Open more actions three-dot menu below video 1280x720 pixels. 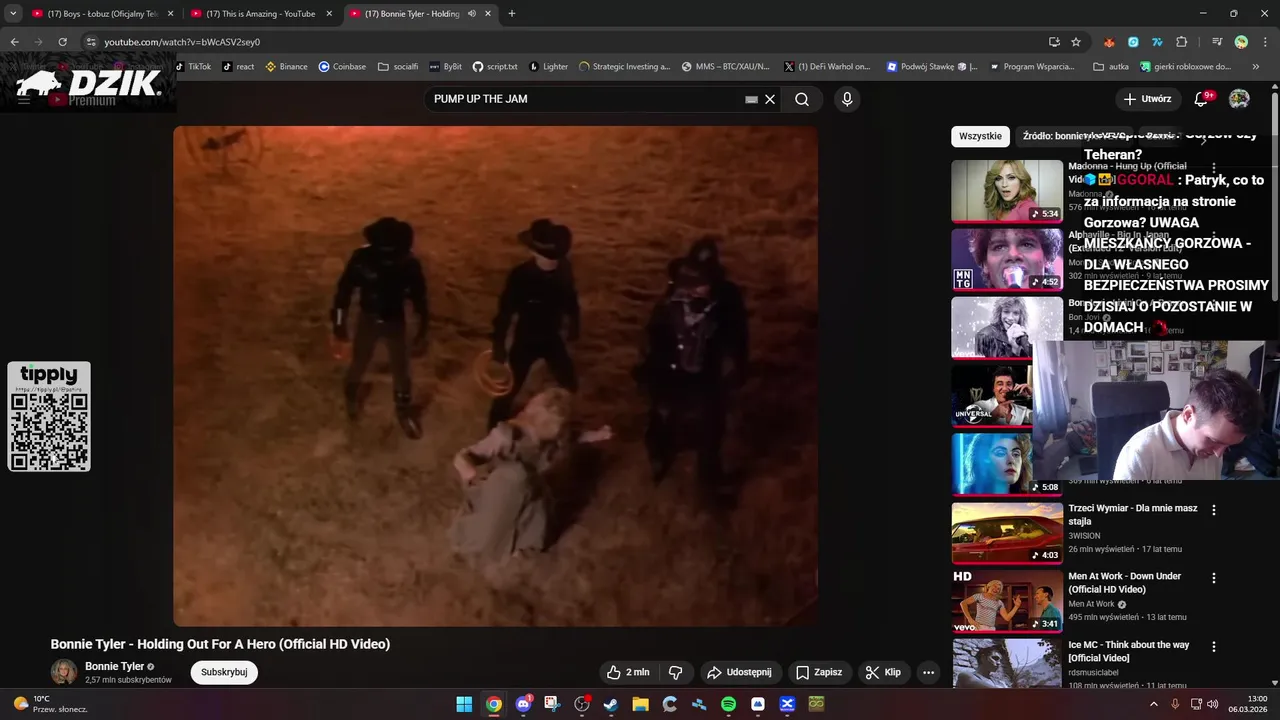(928, 672)
